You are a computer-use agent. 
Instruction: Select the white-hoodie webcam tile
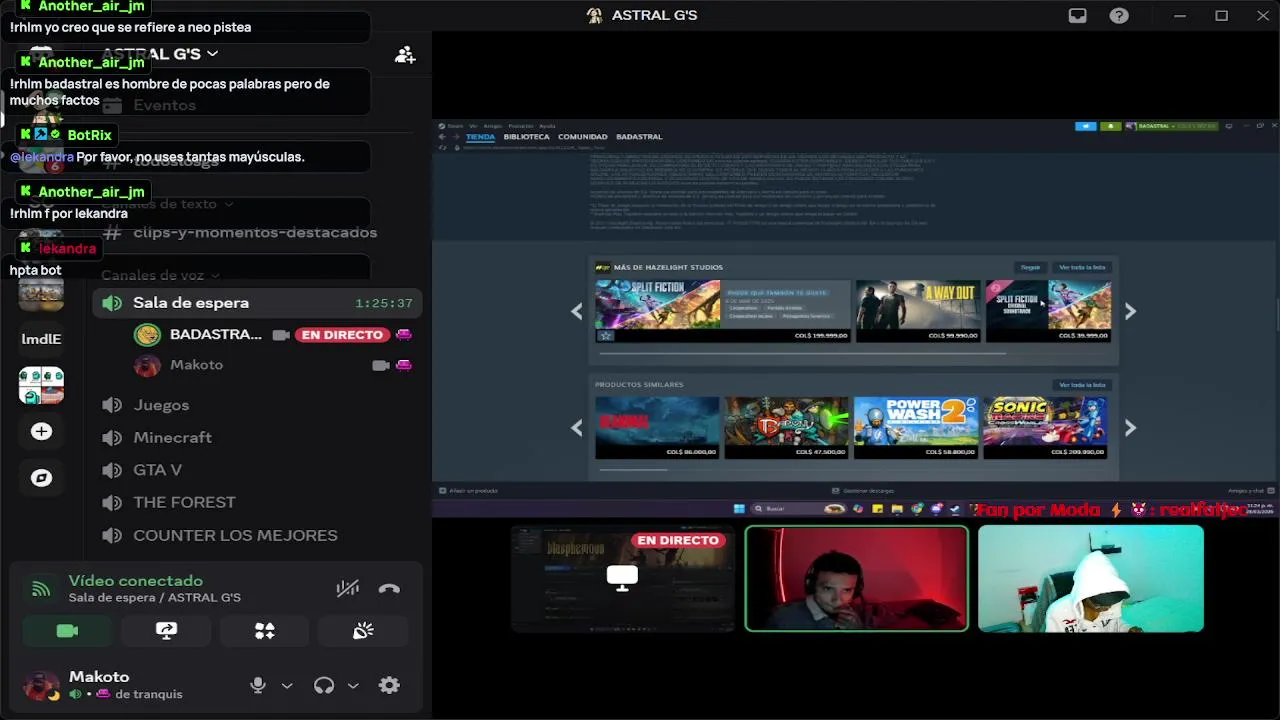pyautogui.click(x=1091, y=579)
